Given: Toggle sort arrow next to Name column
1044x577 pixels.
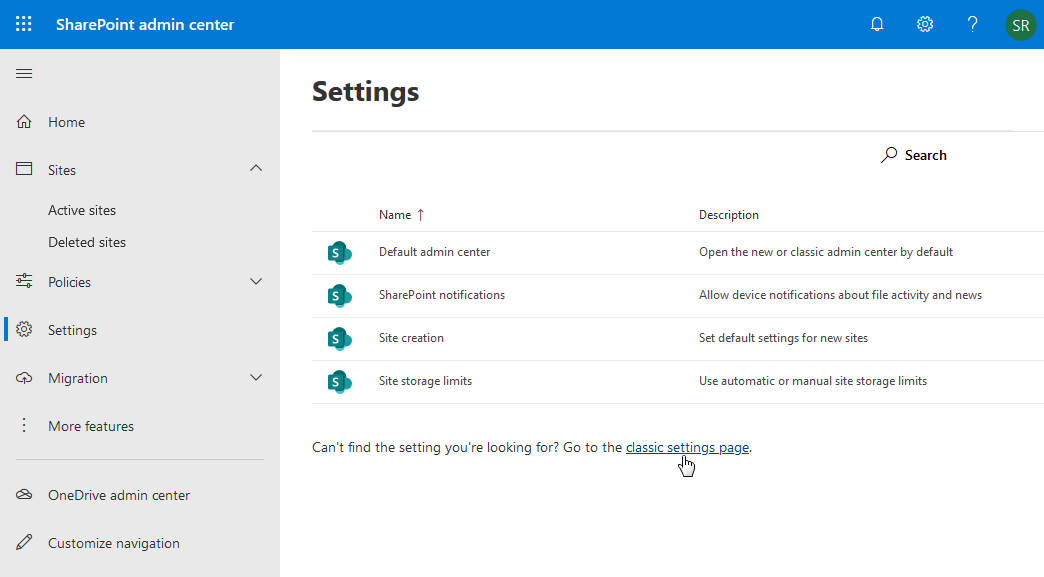Looking at the screenshot, I should (421, 215).
